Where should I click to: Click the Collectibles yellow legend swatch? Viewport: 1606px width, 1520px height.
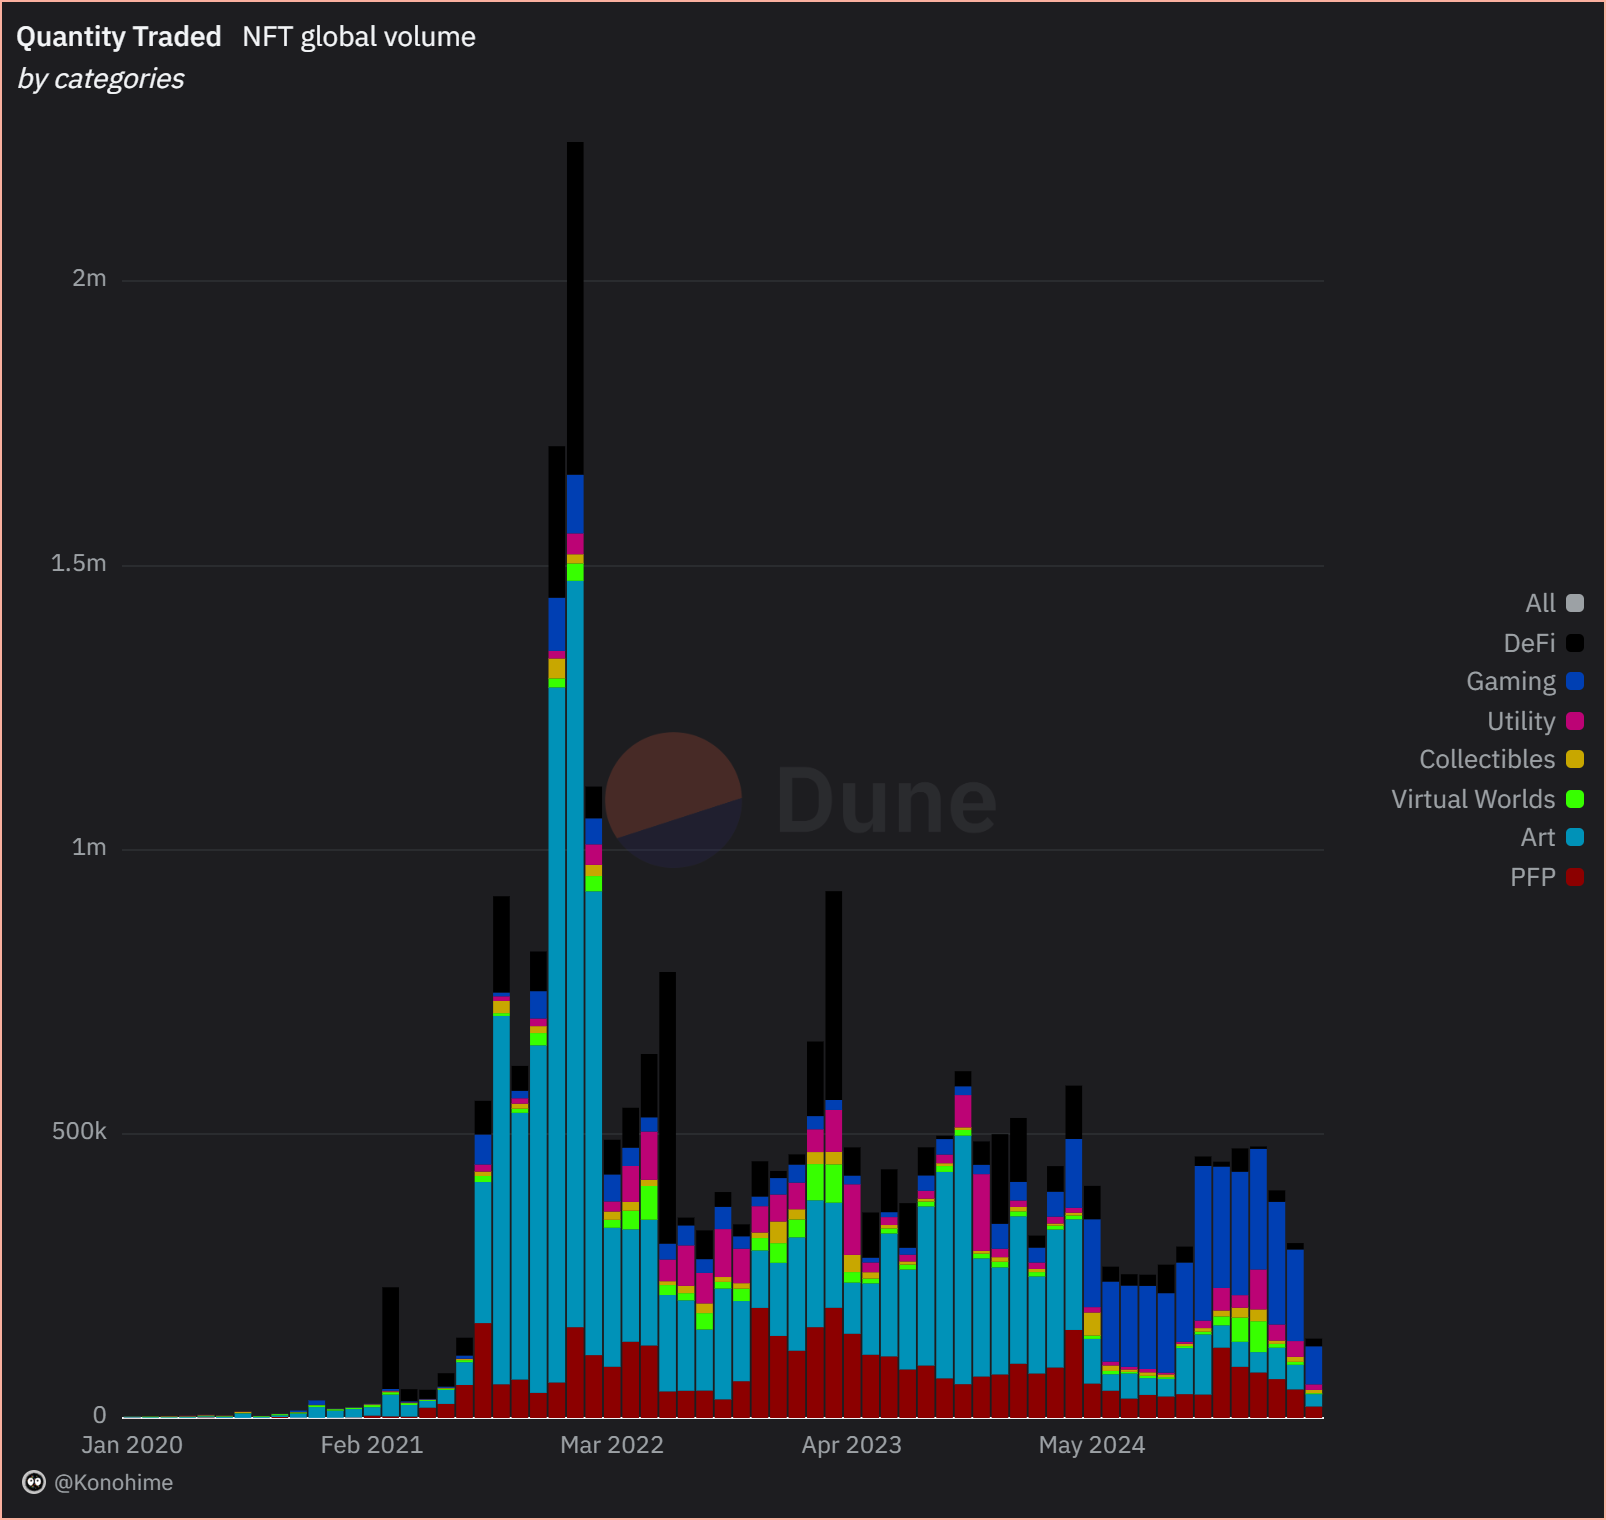click(x=1576, y=759)
